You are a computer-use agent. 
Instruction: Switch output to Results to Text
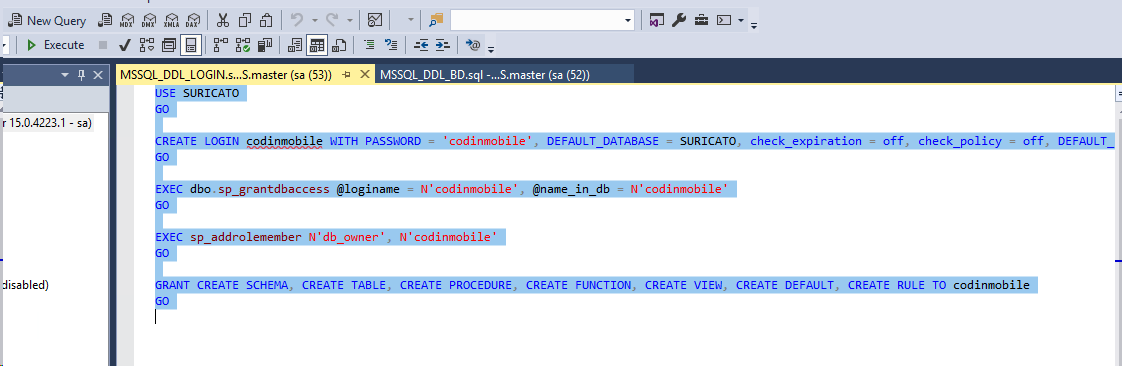tap(295, 45)
